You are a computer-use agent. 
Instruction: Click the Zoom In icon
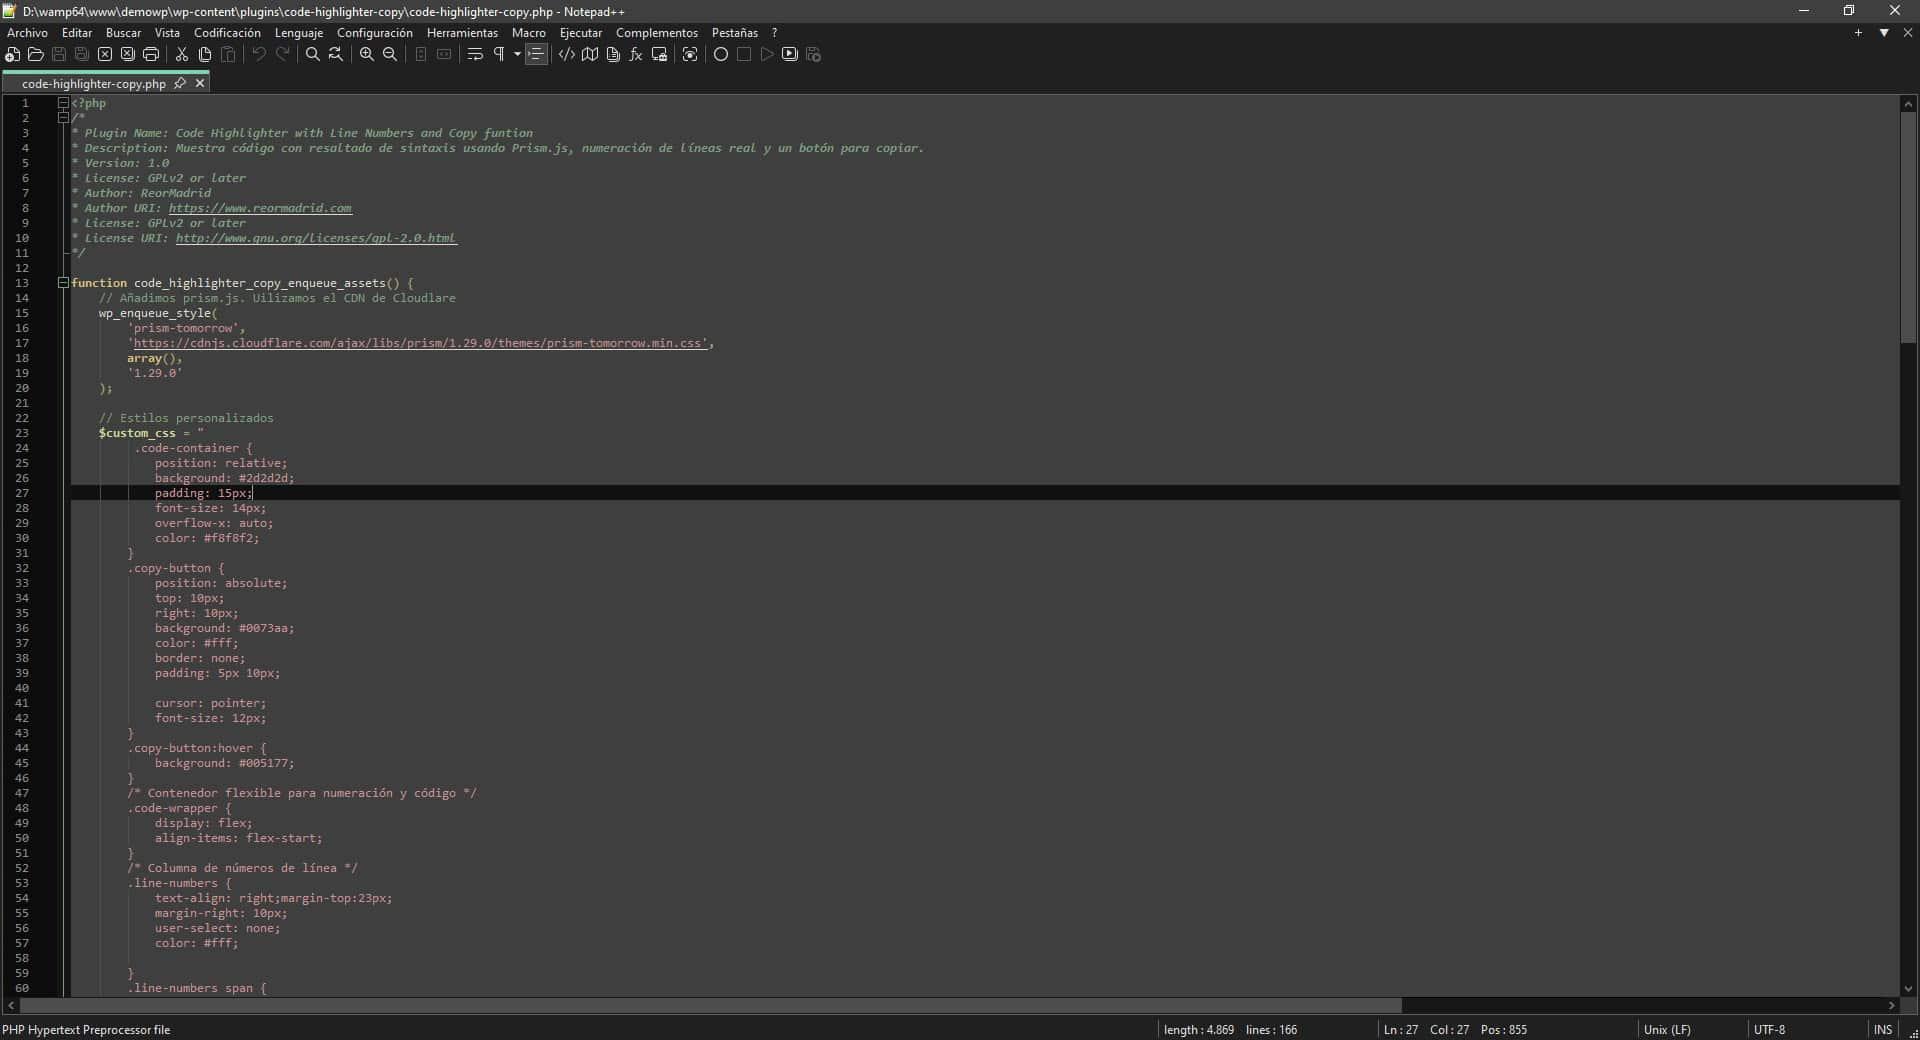tap(367, 54)
